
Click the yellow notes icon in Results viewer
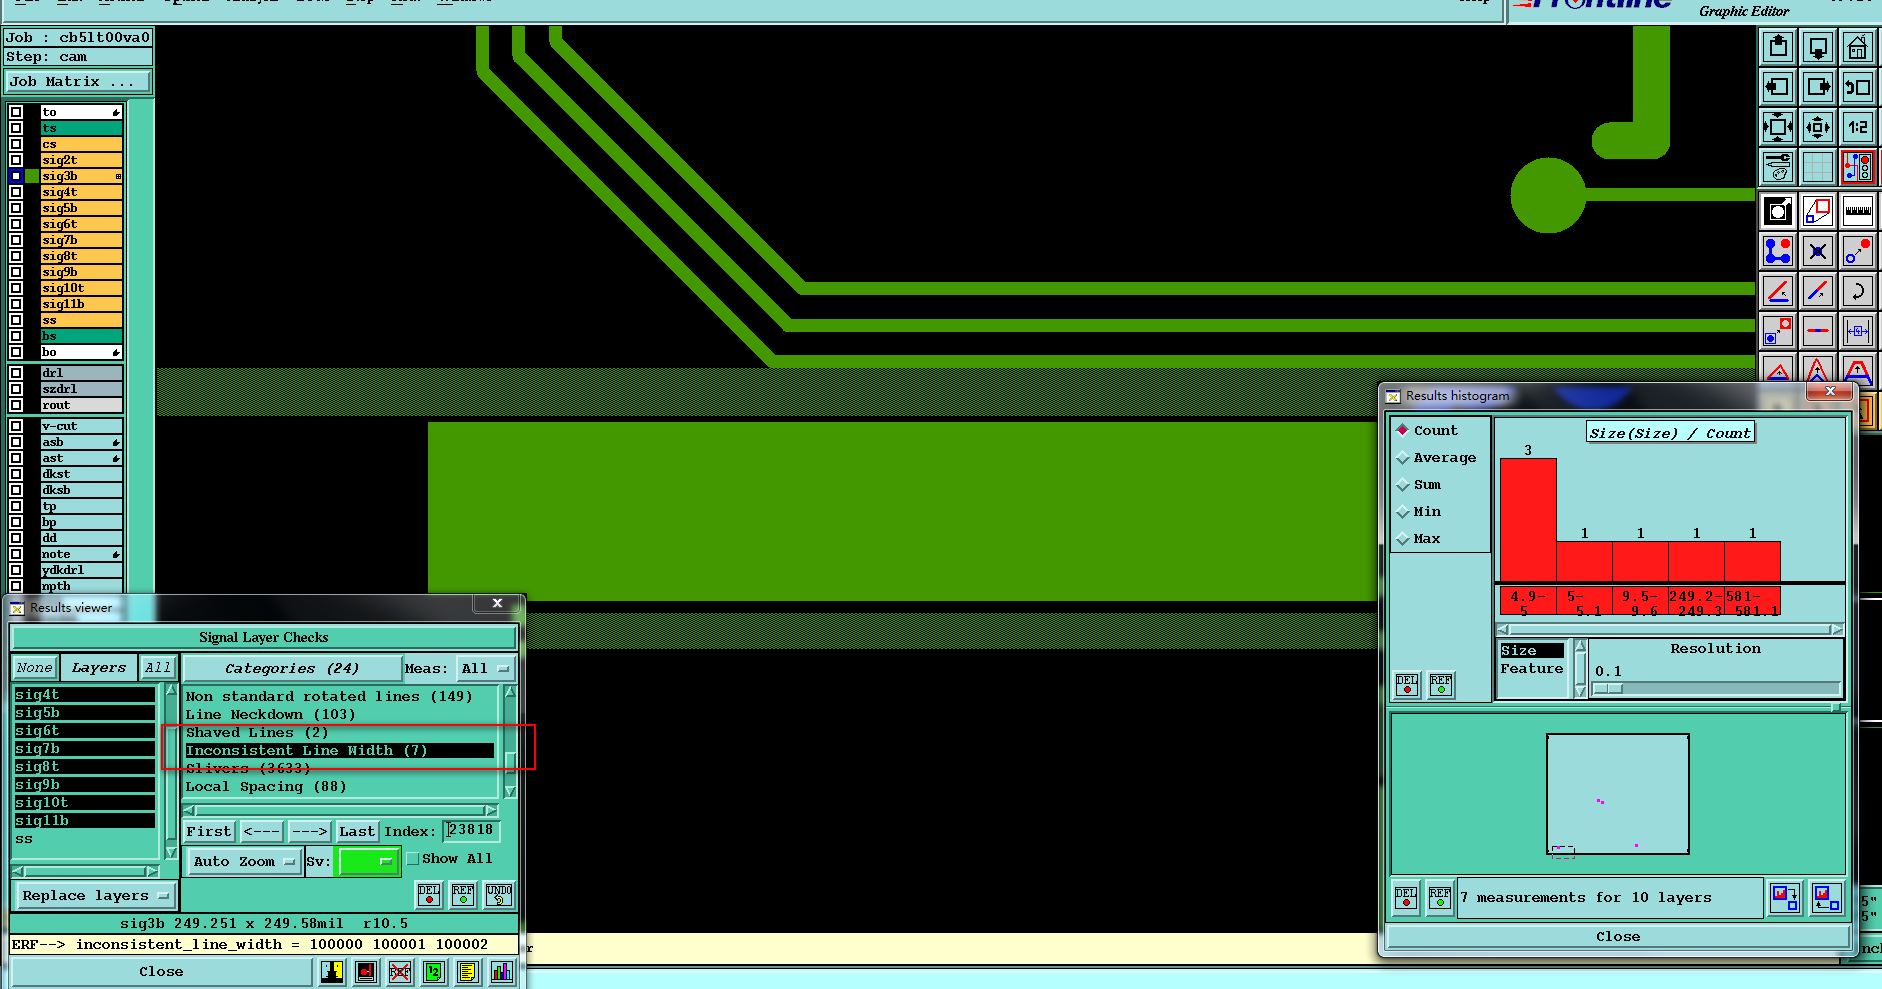pyautogui.click(x=468, y=971)
